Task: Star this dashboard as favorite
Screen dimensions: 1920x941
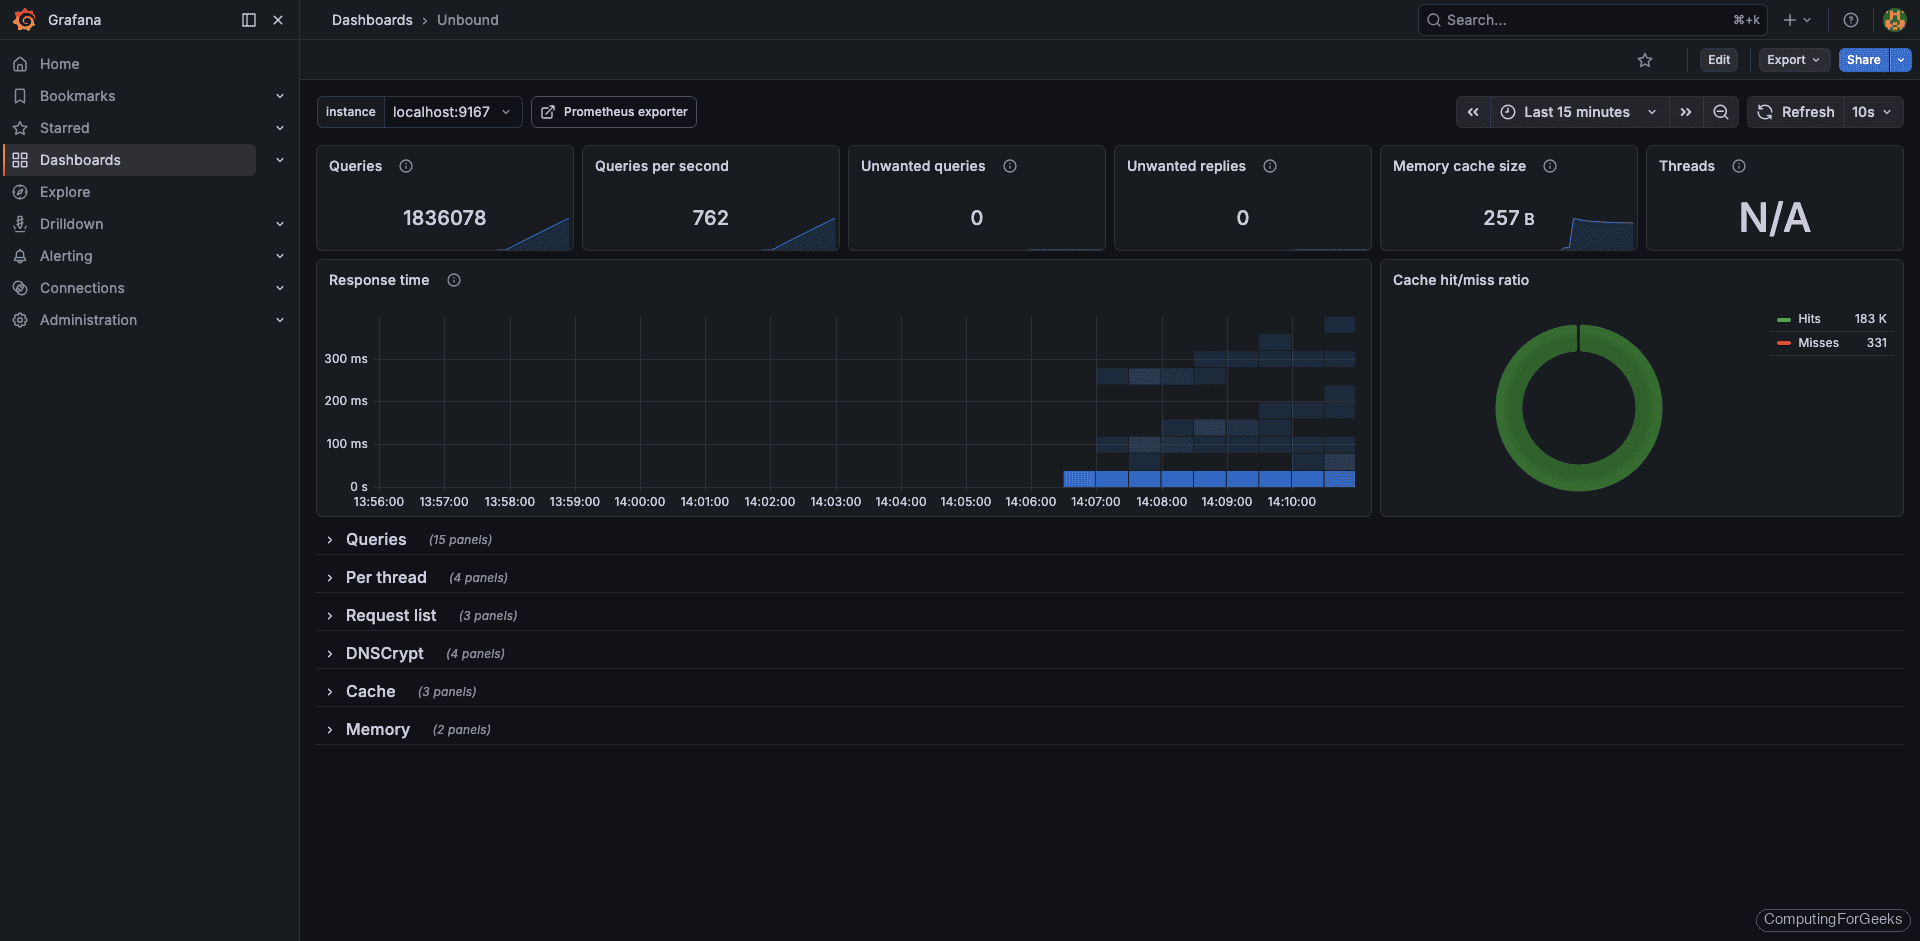Action: [x=1645, y=60]
